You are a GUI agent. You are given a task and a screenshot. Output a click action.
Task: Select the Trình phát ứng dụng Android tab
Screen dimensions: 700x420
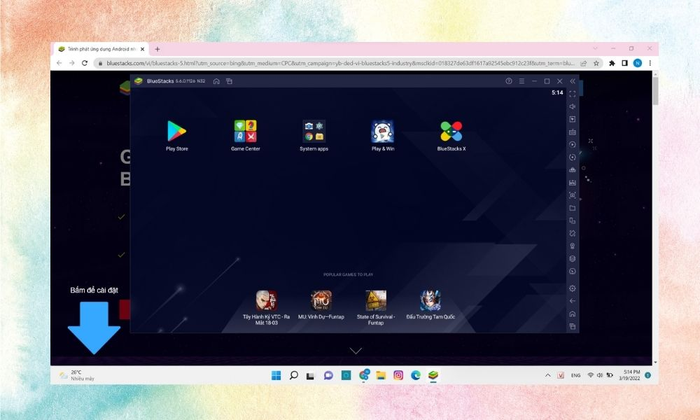(x=101, y=49)
